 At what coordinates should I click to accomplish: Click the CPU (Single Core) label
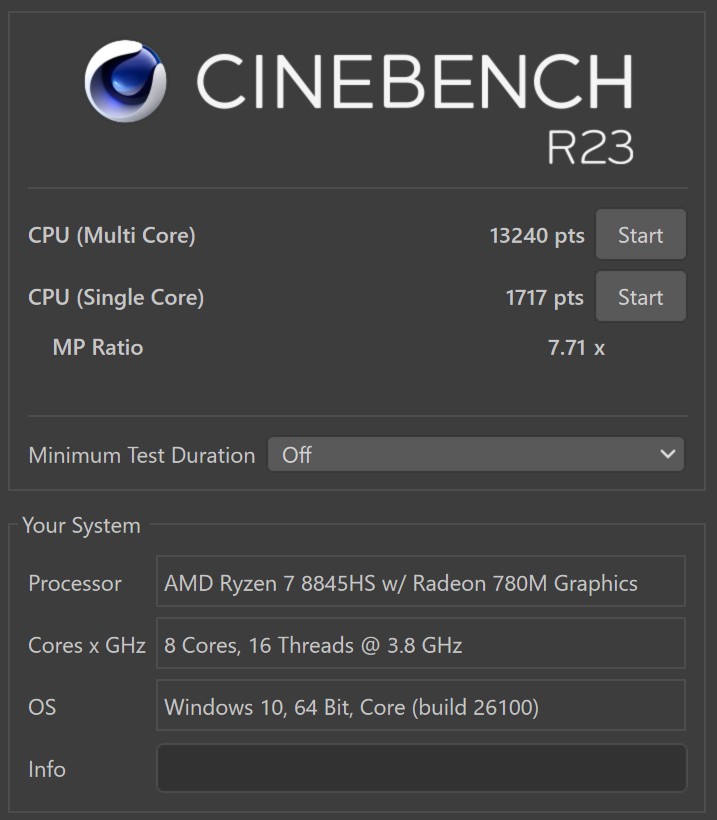116,298
